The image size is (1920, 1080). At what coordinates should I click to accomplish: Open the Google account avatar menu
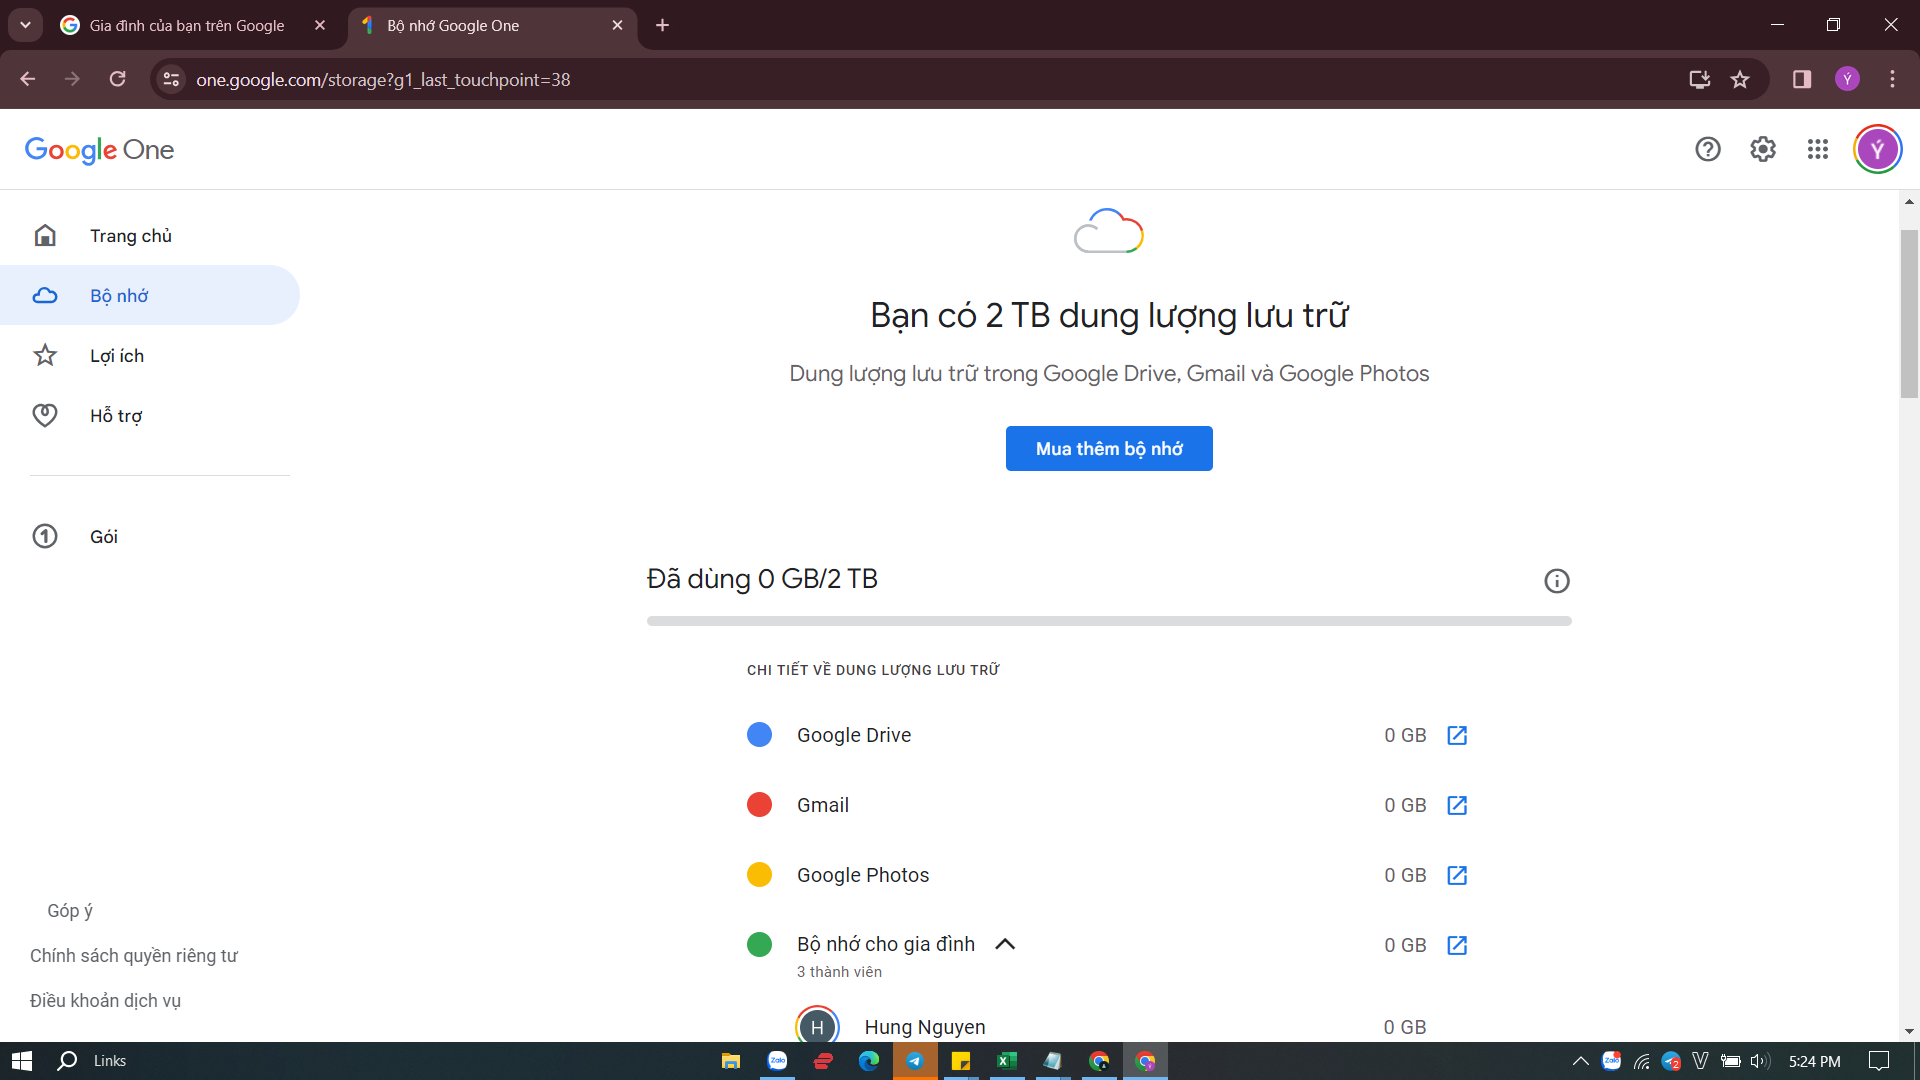click(1878, 149)
